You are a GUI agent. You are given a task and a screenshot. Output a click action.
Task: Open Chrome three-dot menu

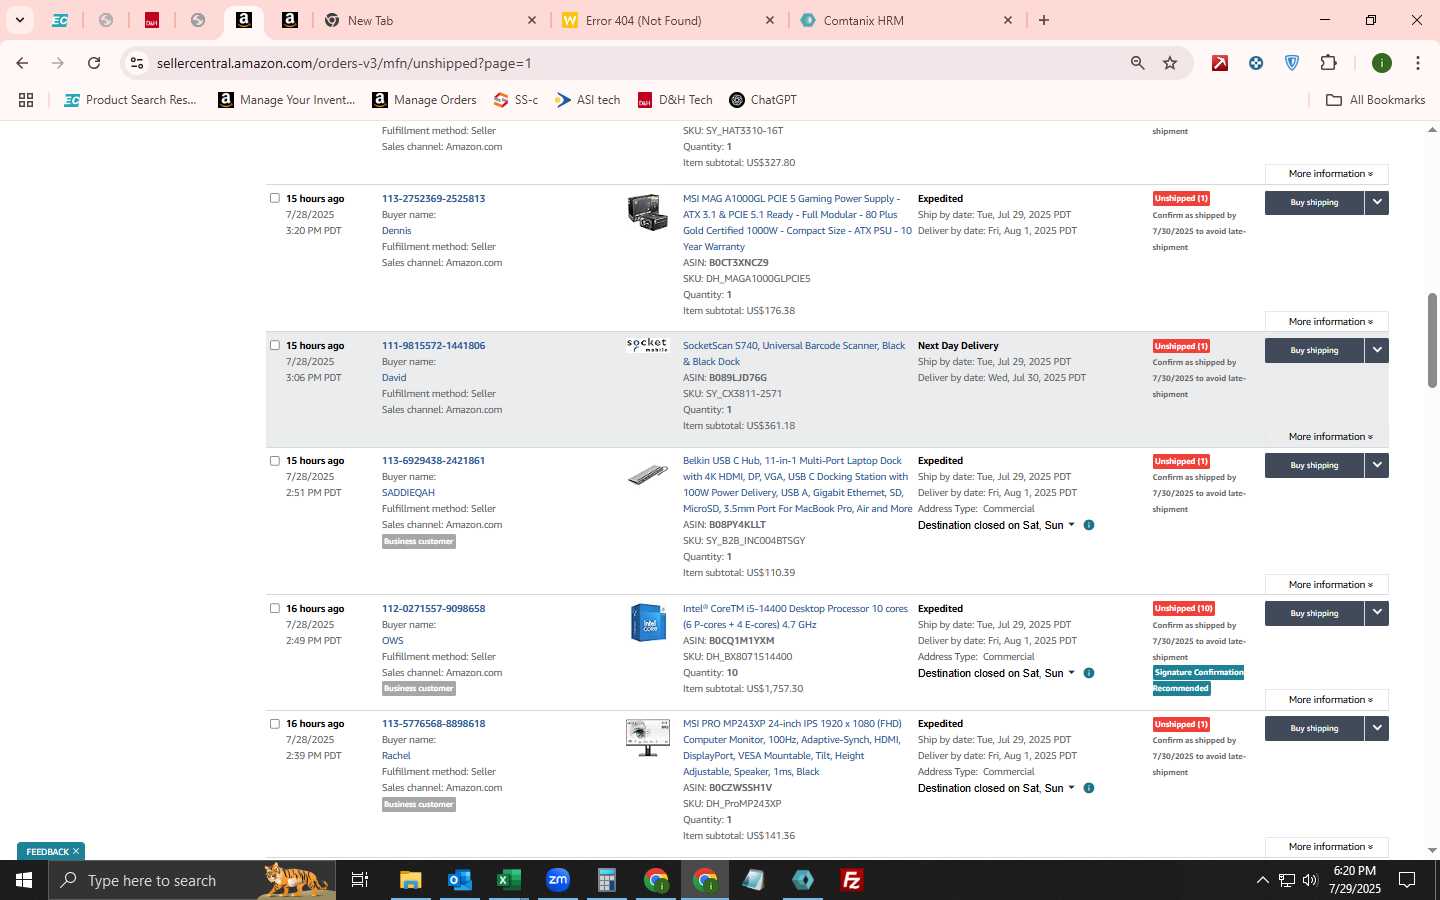pyautogui.click(x=1417, y=63)
